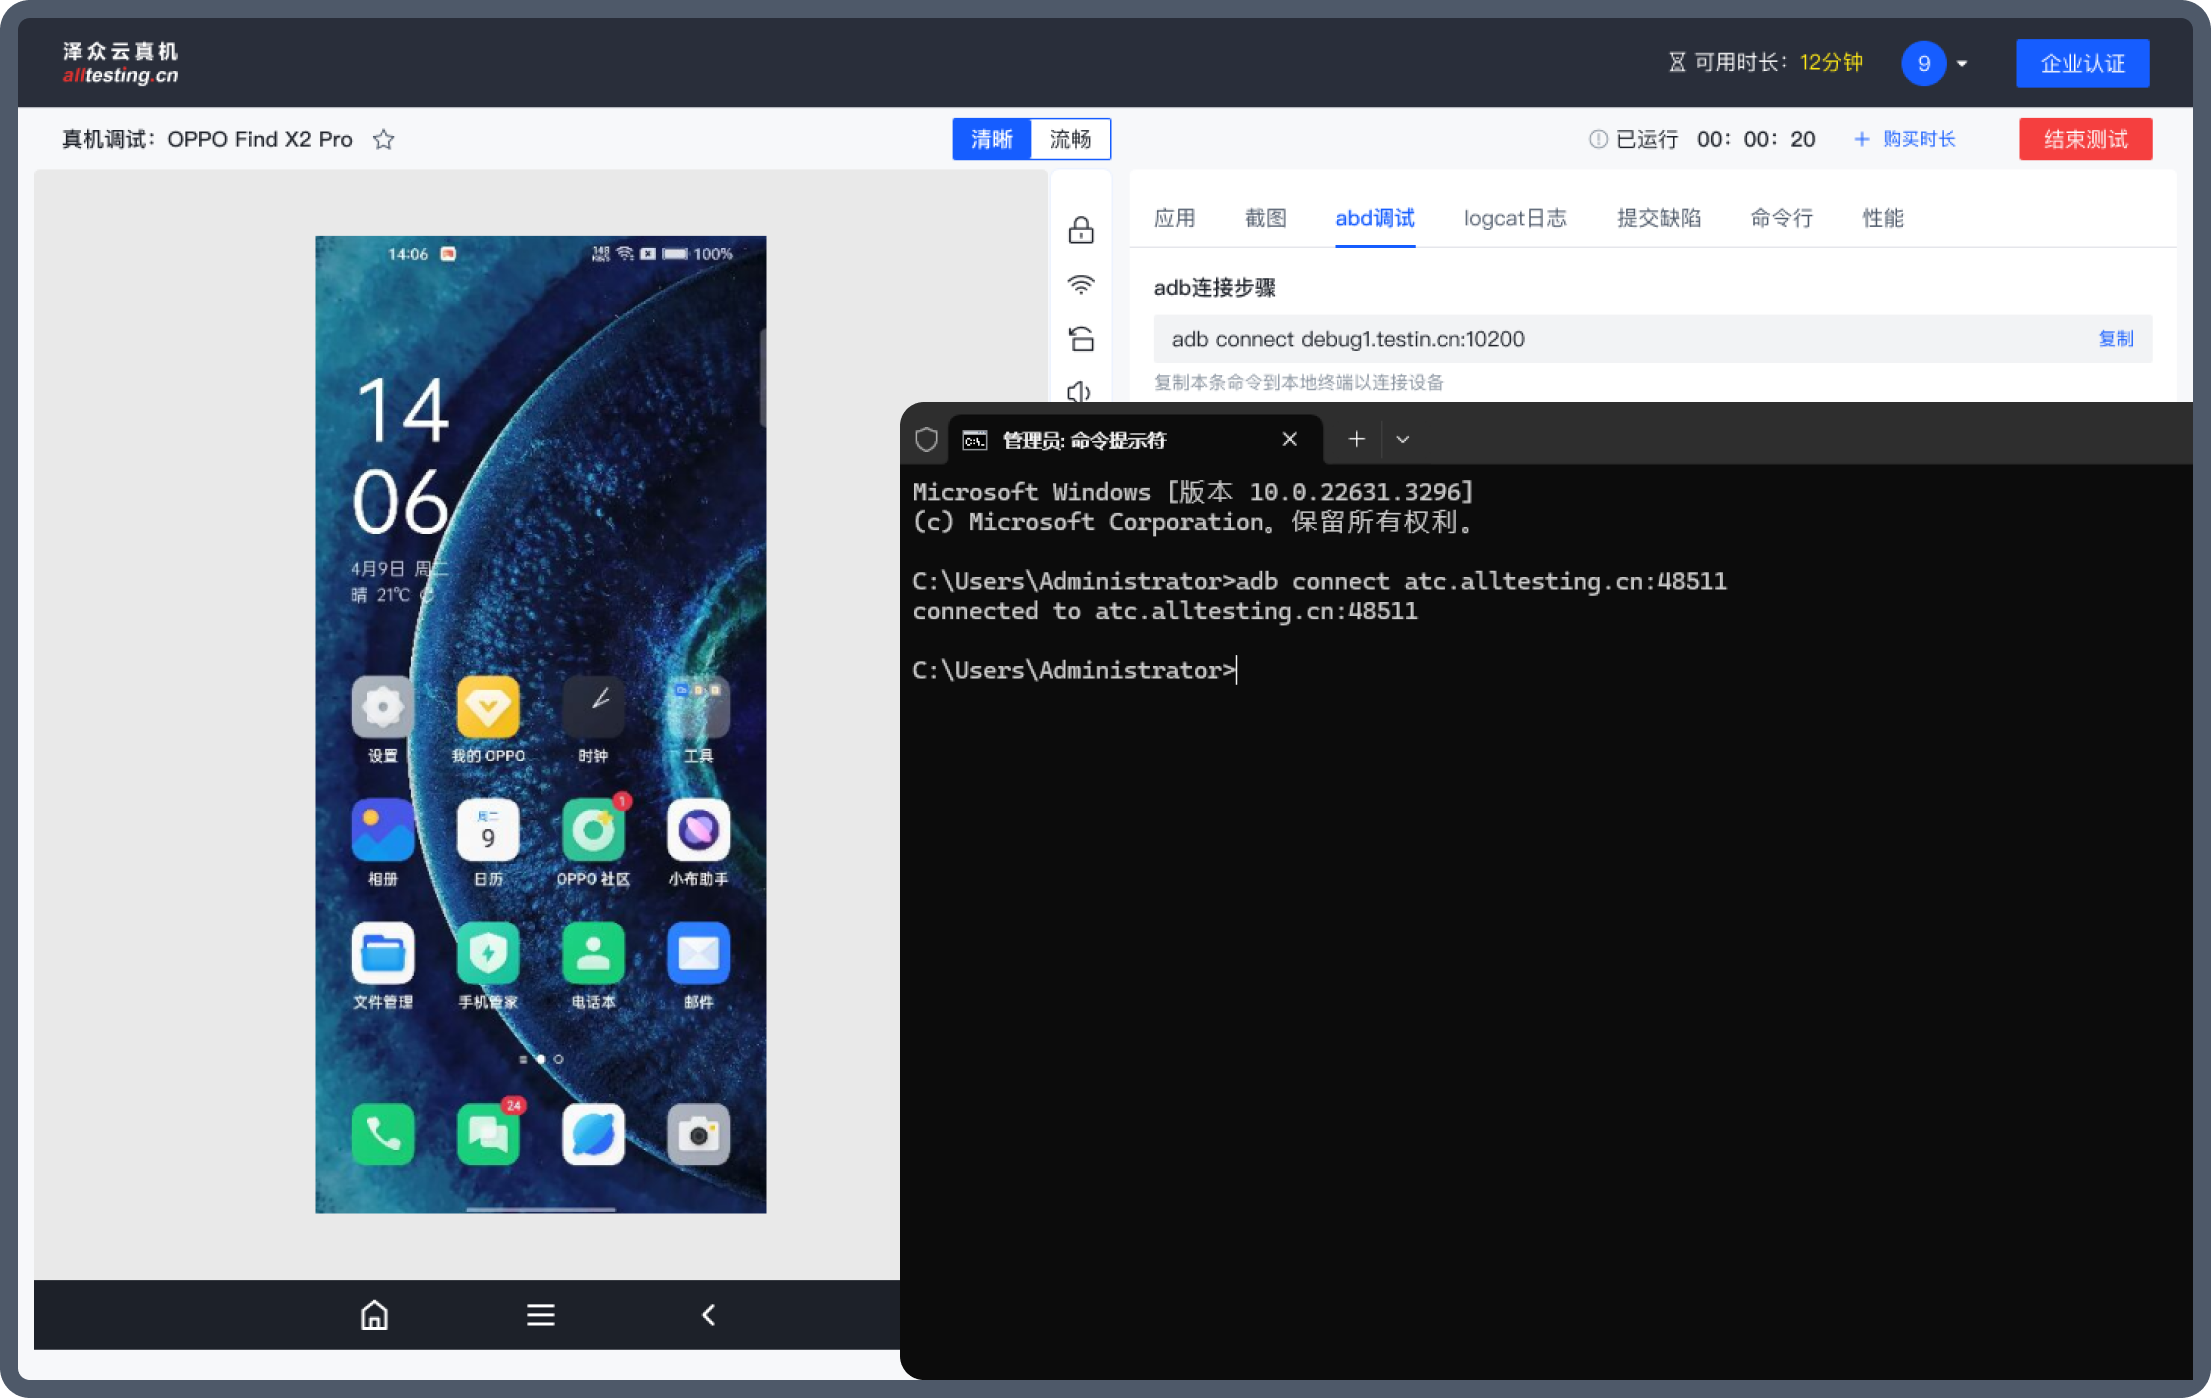This screenshot has width=2211, height=1398.
Task: Click 复制 to copy adb command
Action: (x=2115, y=339)
